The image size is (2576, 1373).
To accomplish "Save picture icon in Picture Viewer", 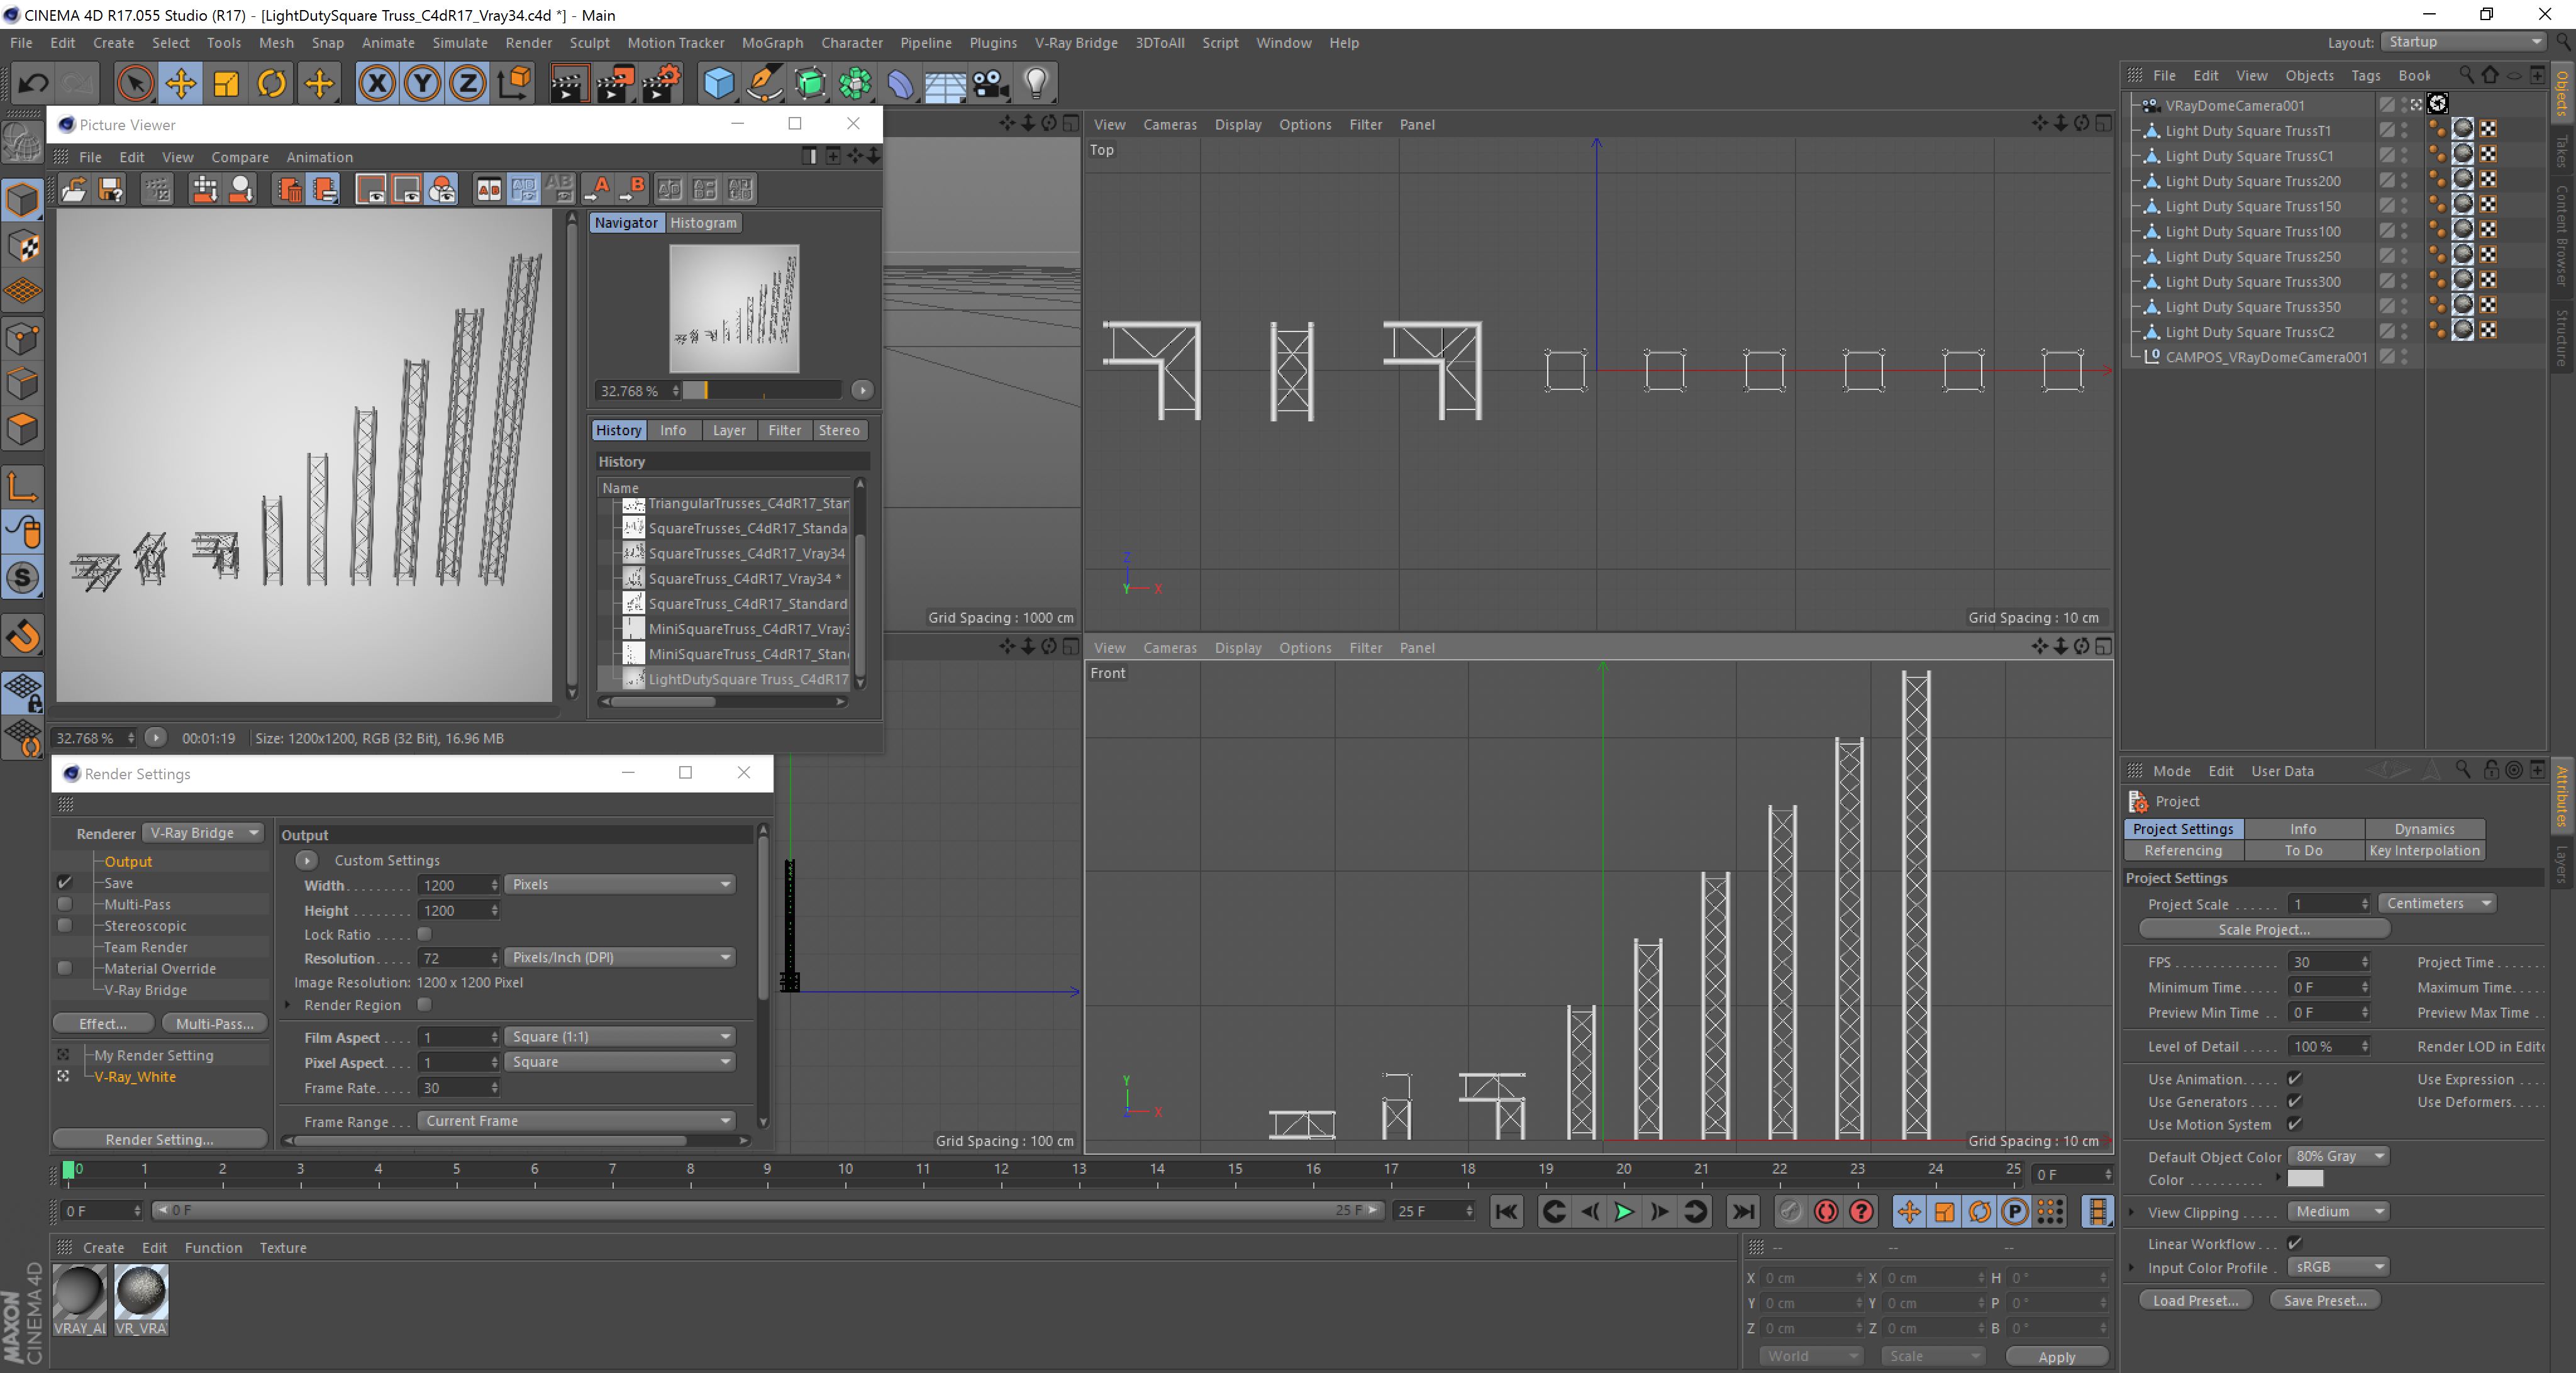I will coord(111,189).
